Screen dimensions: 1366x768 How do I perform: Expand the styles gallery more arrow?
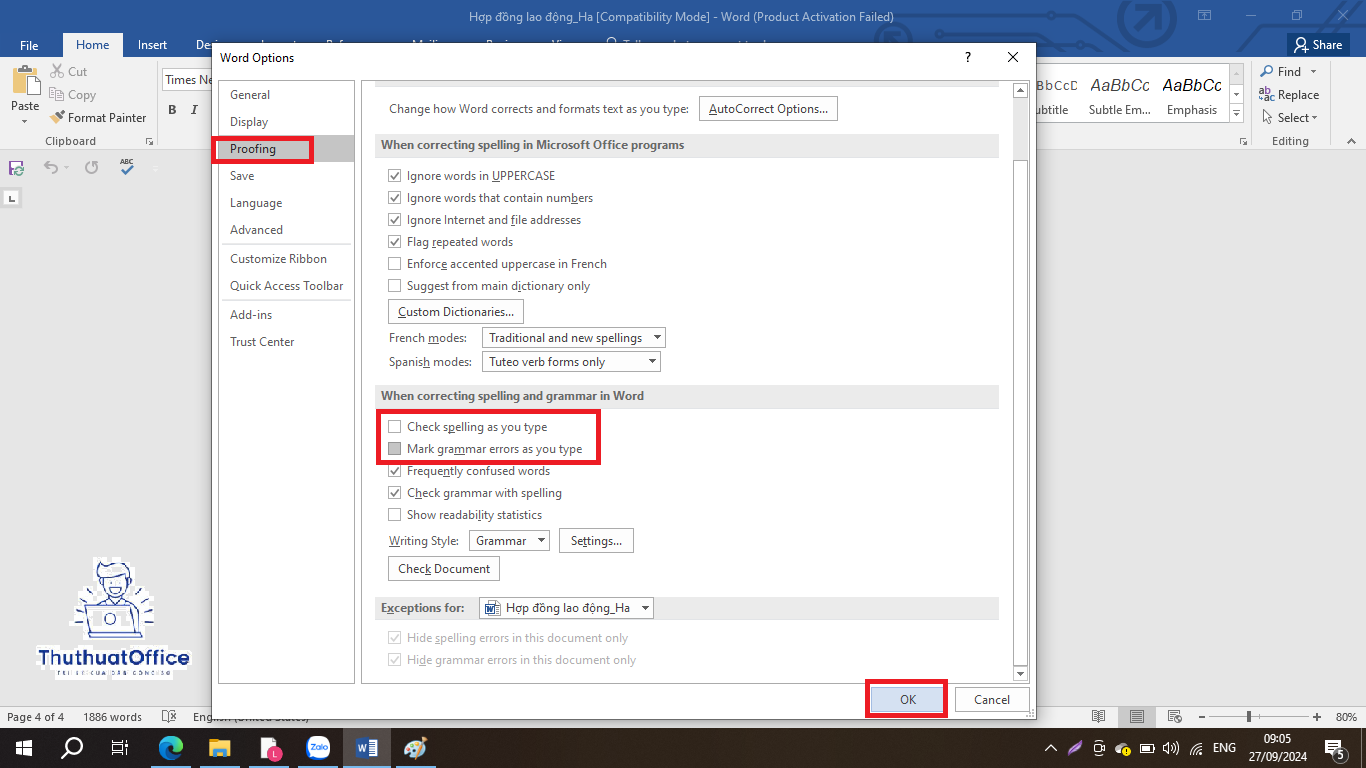point(1237,114)
